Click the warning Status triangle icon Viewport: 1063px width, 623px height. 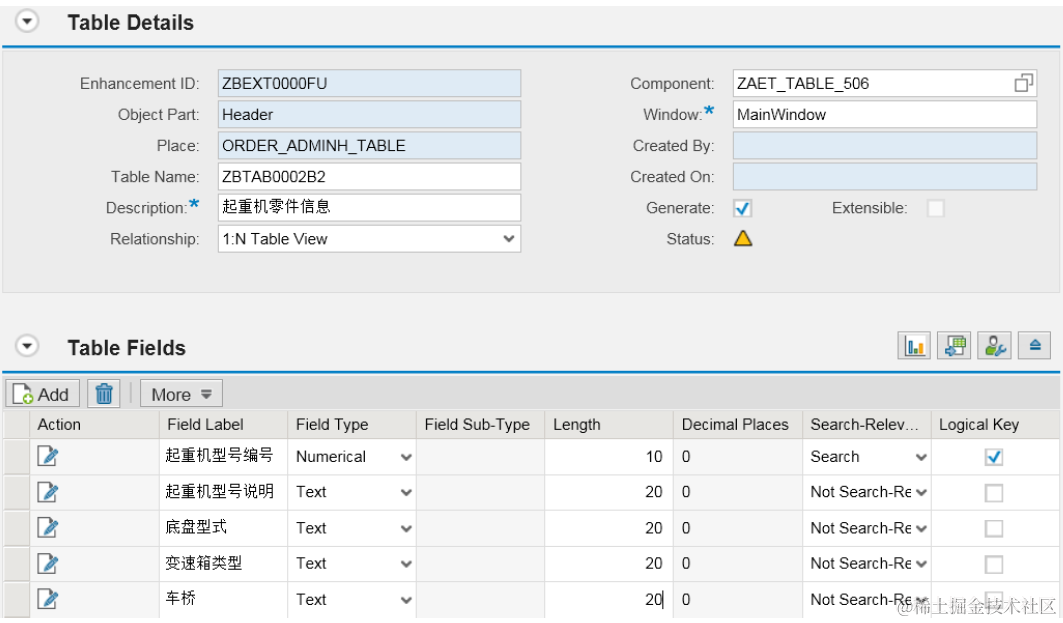(743, 239)
